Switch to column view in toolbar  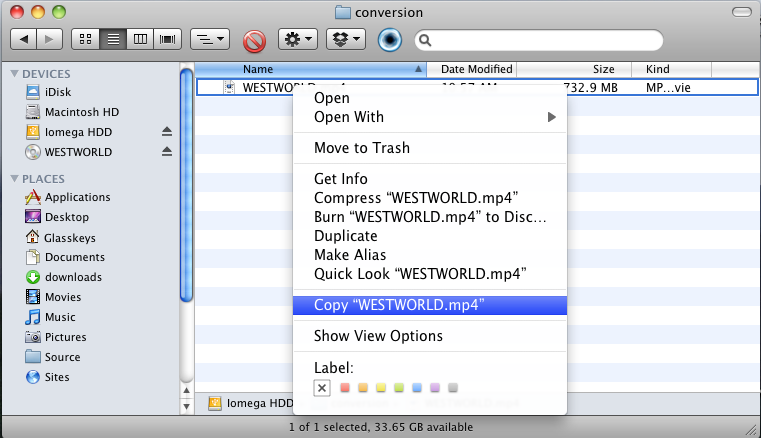pyautogui.click(x=141, y=40)
